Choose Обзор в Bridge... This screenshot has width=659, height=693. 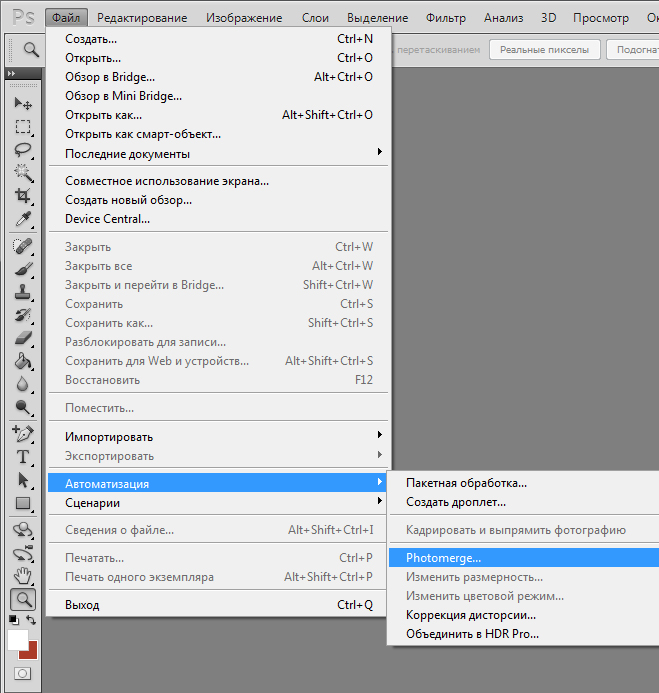coord(219,77)
